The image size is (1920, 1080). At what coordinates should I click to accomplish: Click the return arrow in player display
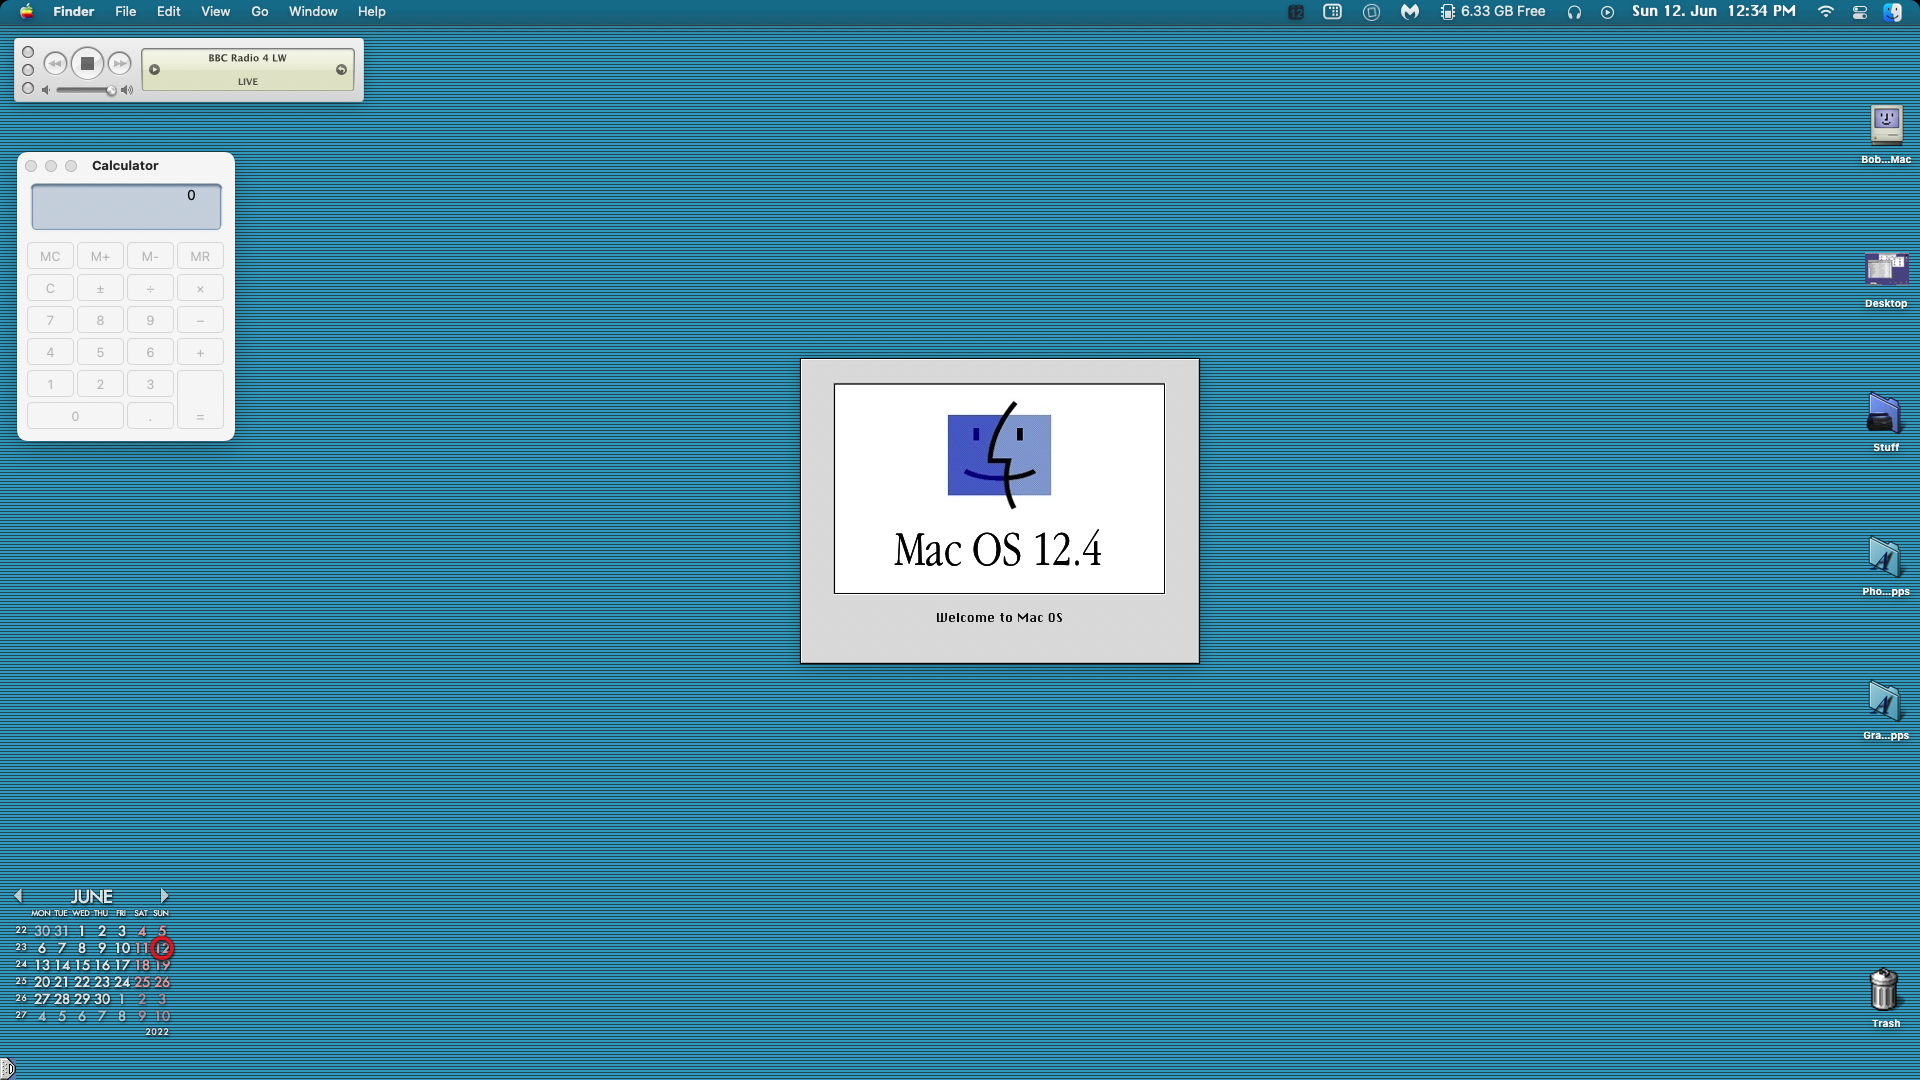341,70
